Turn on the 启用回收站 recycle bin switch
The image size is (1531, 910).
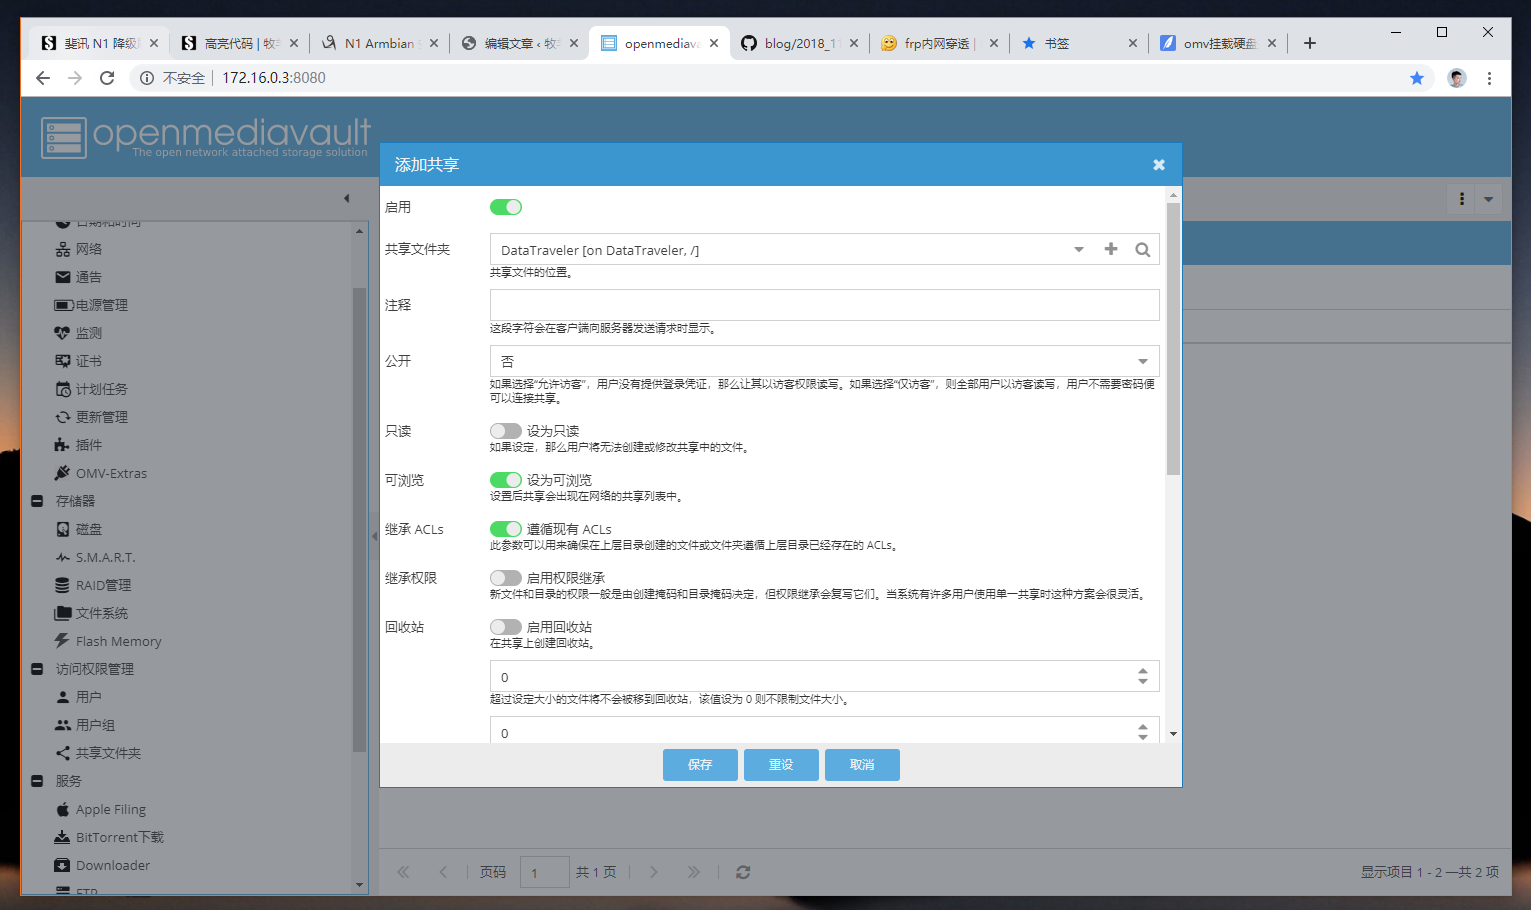[505, 627]
